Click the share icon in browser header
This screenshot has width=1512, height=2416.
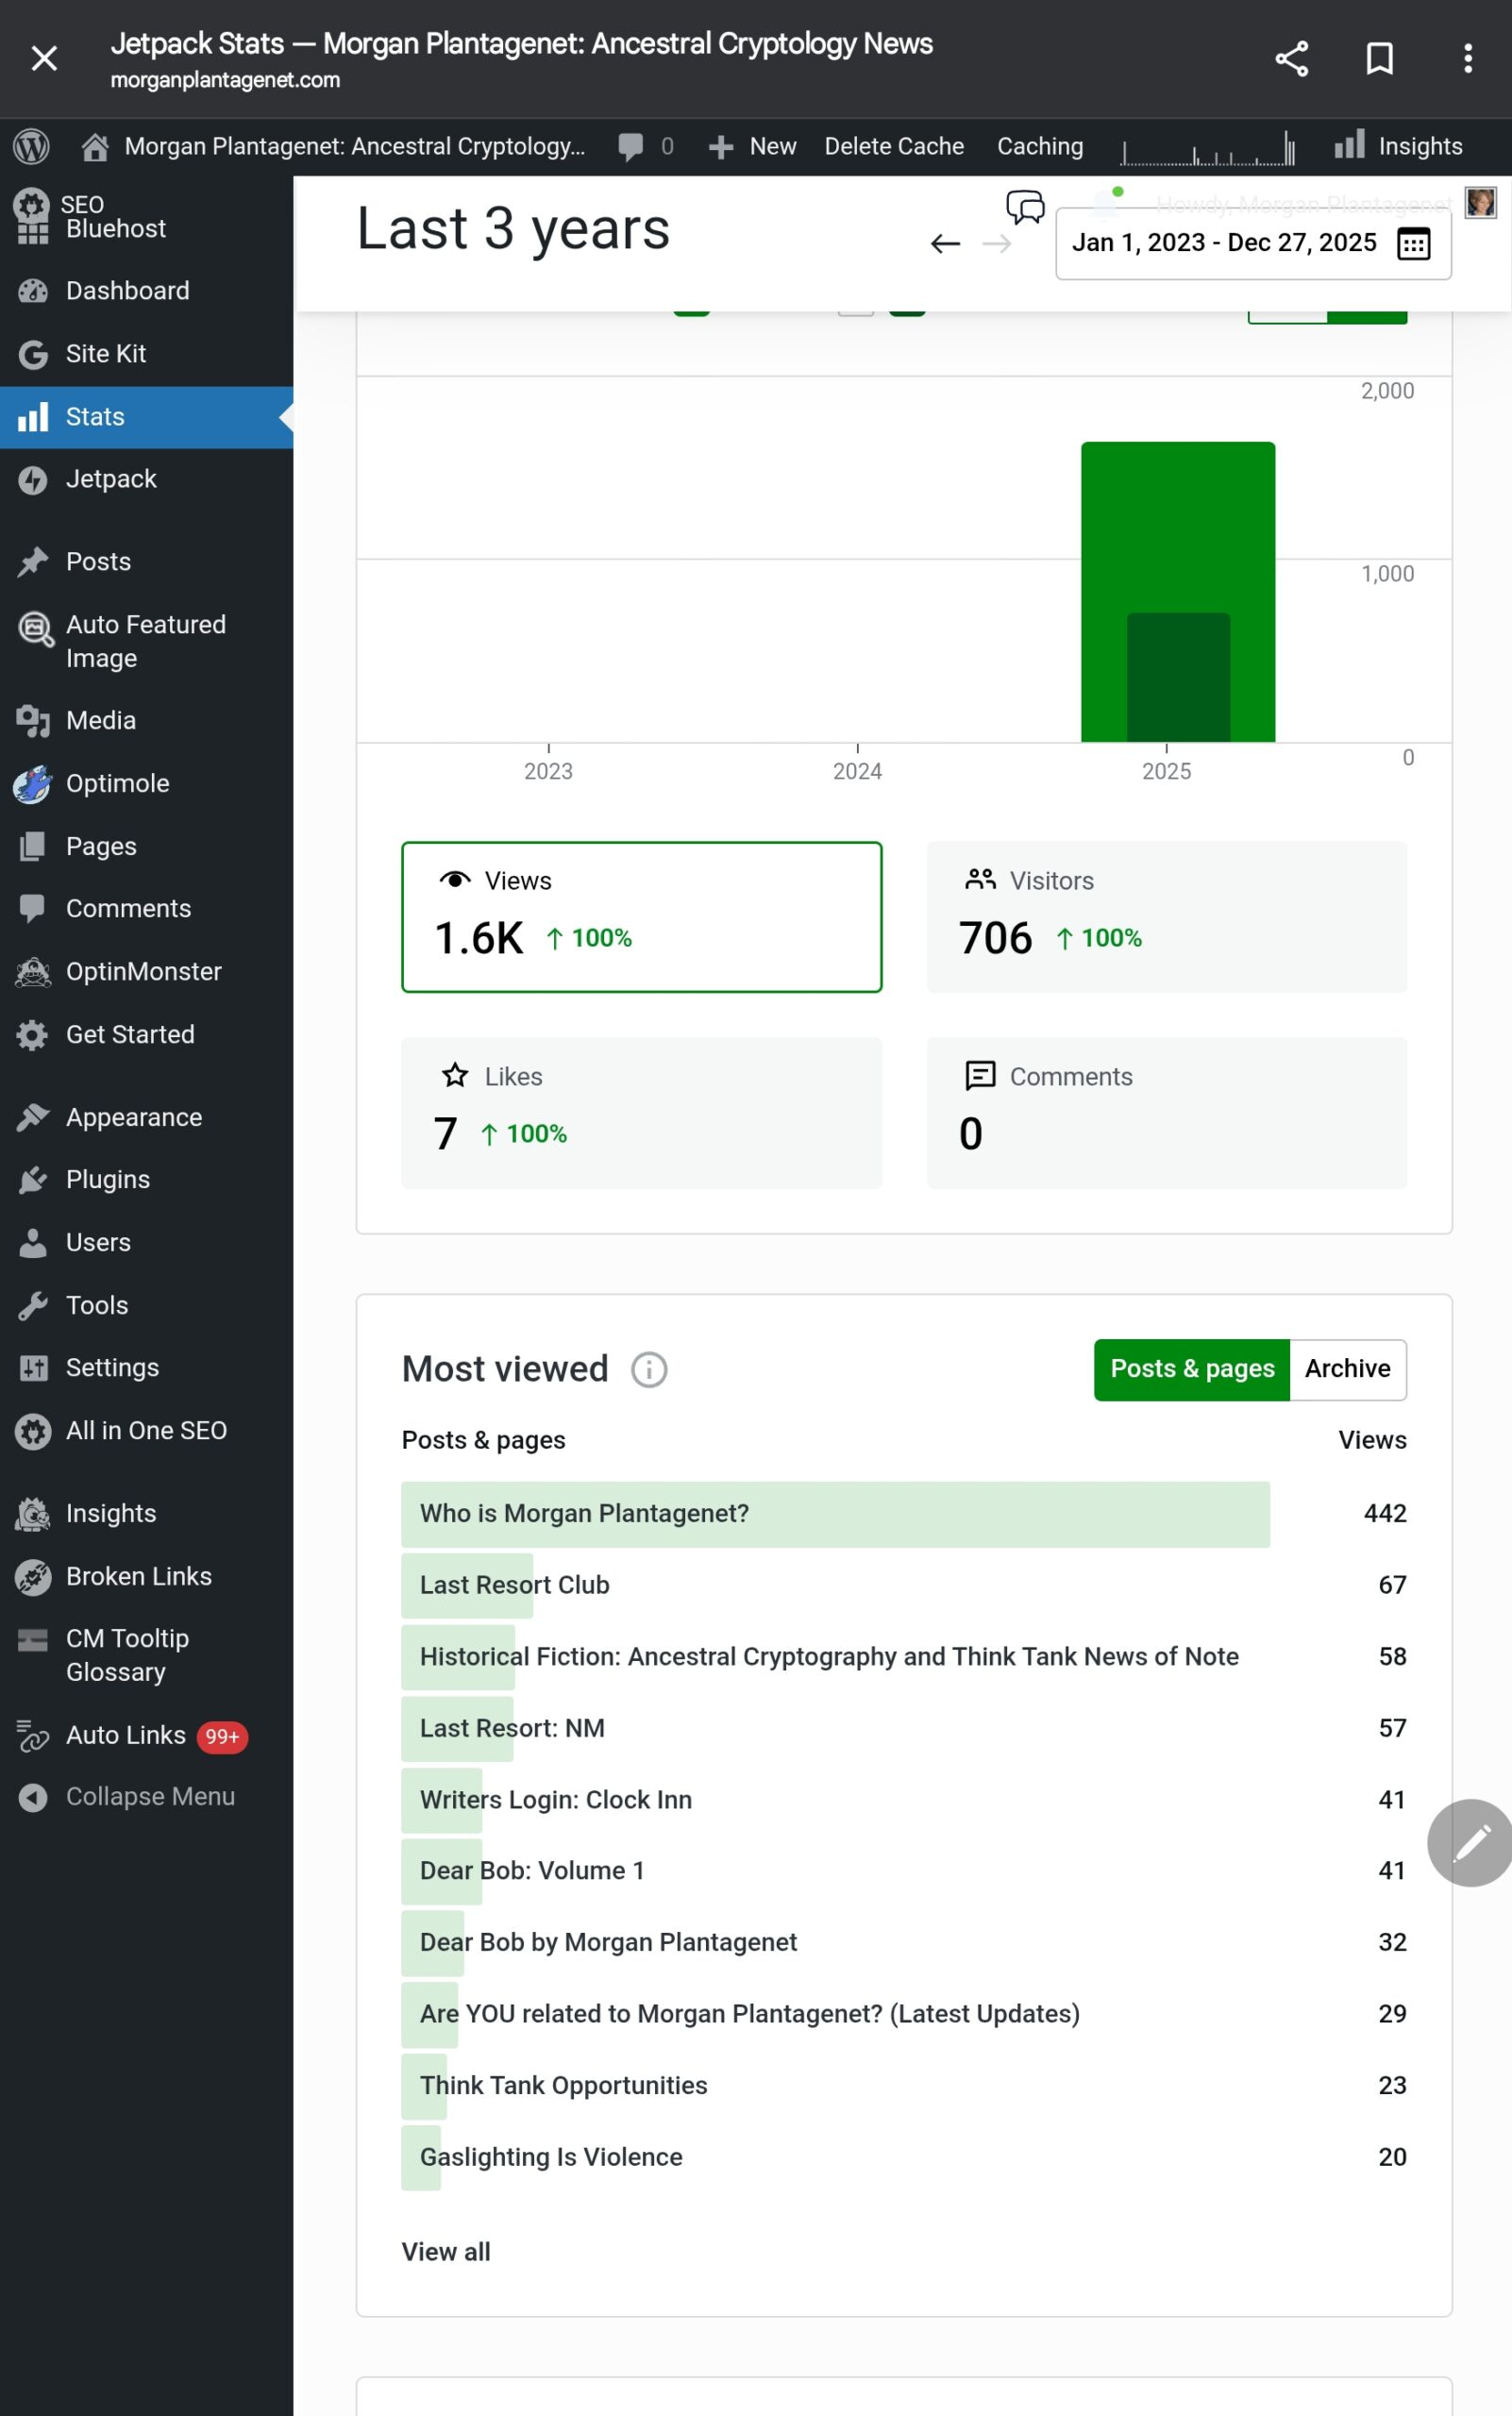[x=1291, y=58]
